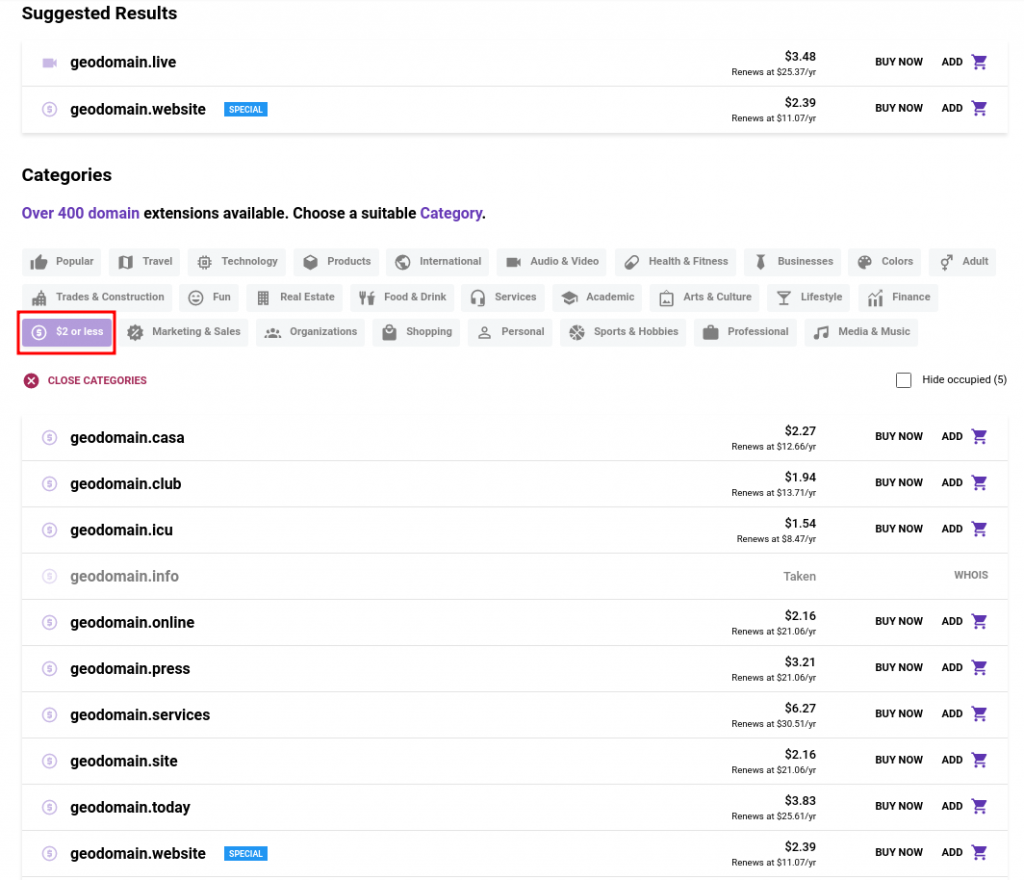Click BUY NOW for geodomain.club
Viewport: 1024px width, 880px height.
click(x=899, y=482)
